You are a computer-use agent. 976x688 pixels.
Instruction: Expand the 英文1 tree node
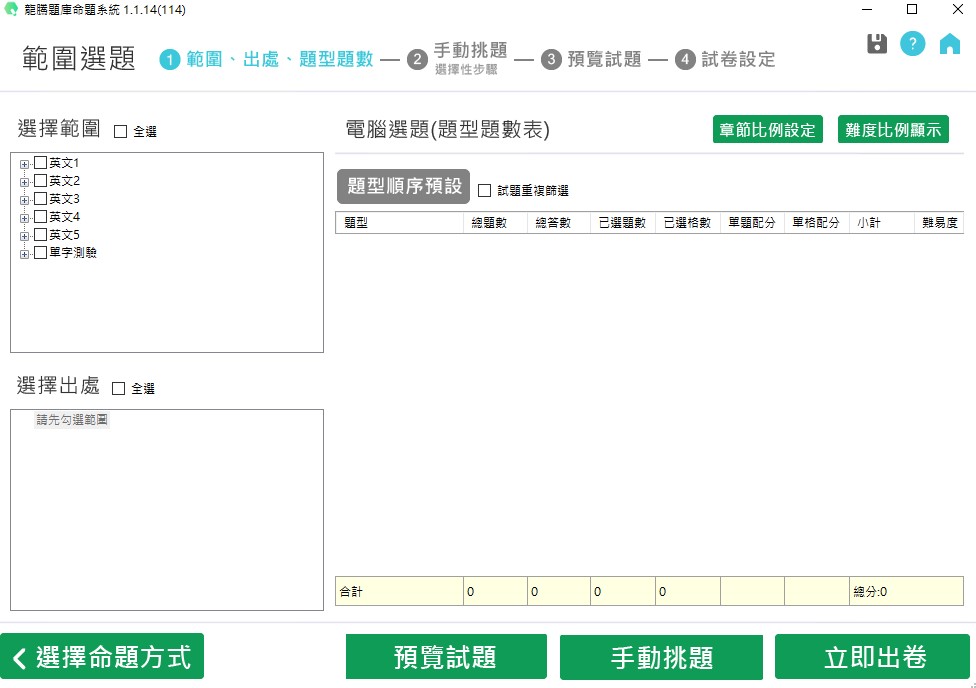tap(25, 164)
